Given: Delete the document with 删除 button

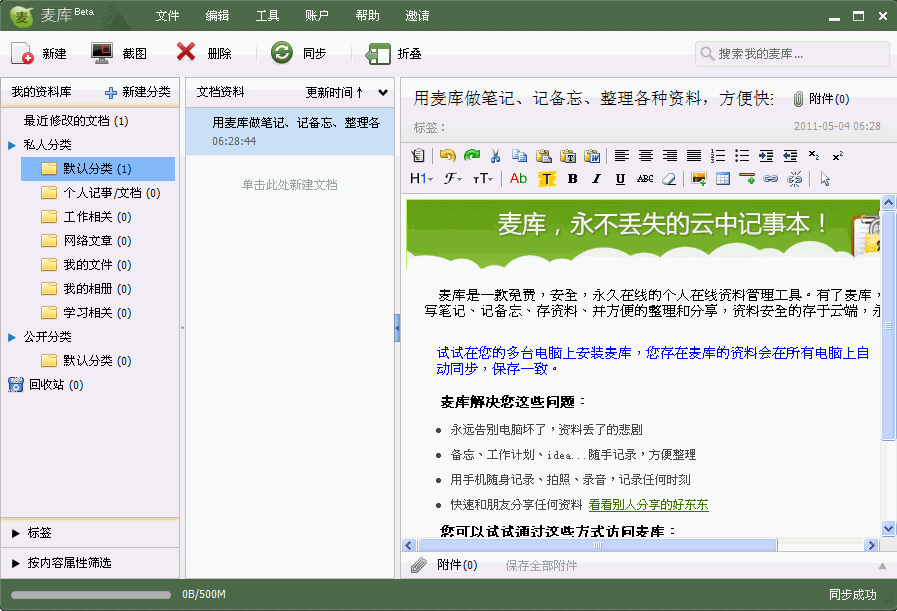Looking at the screenshot, I should pos(203,54).
